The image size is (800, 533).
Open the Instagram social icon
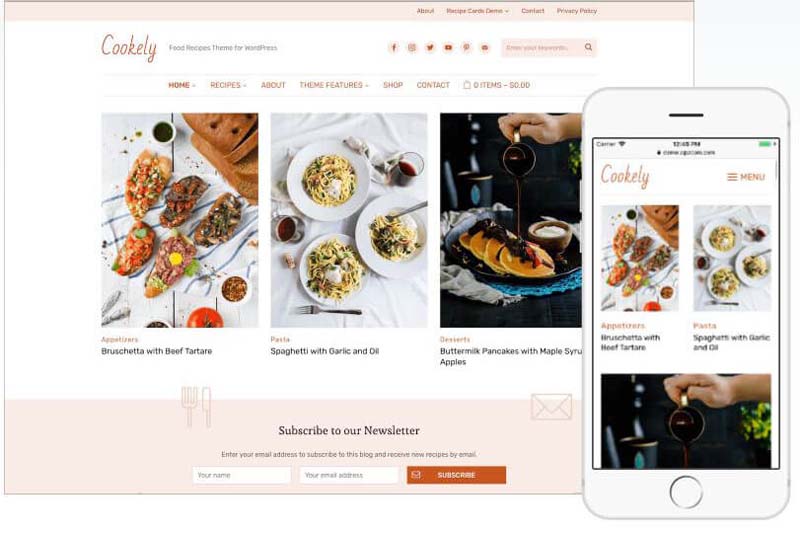tap(412, 47)
